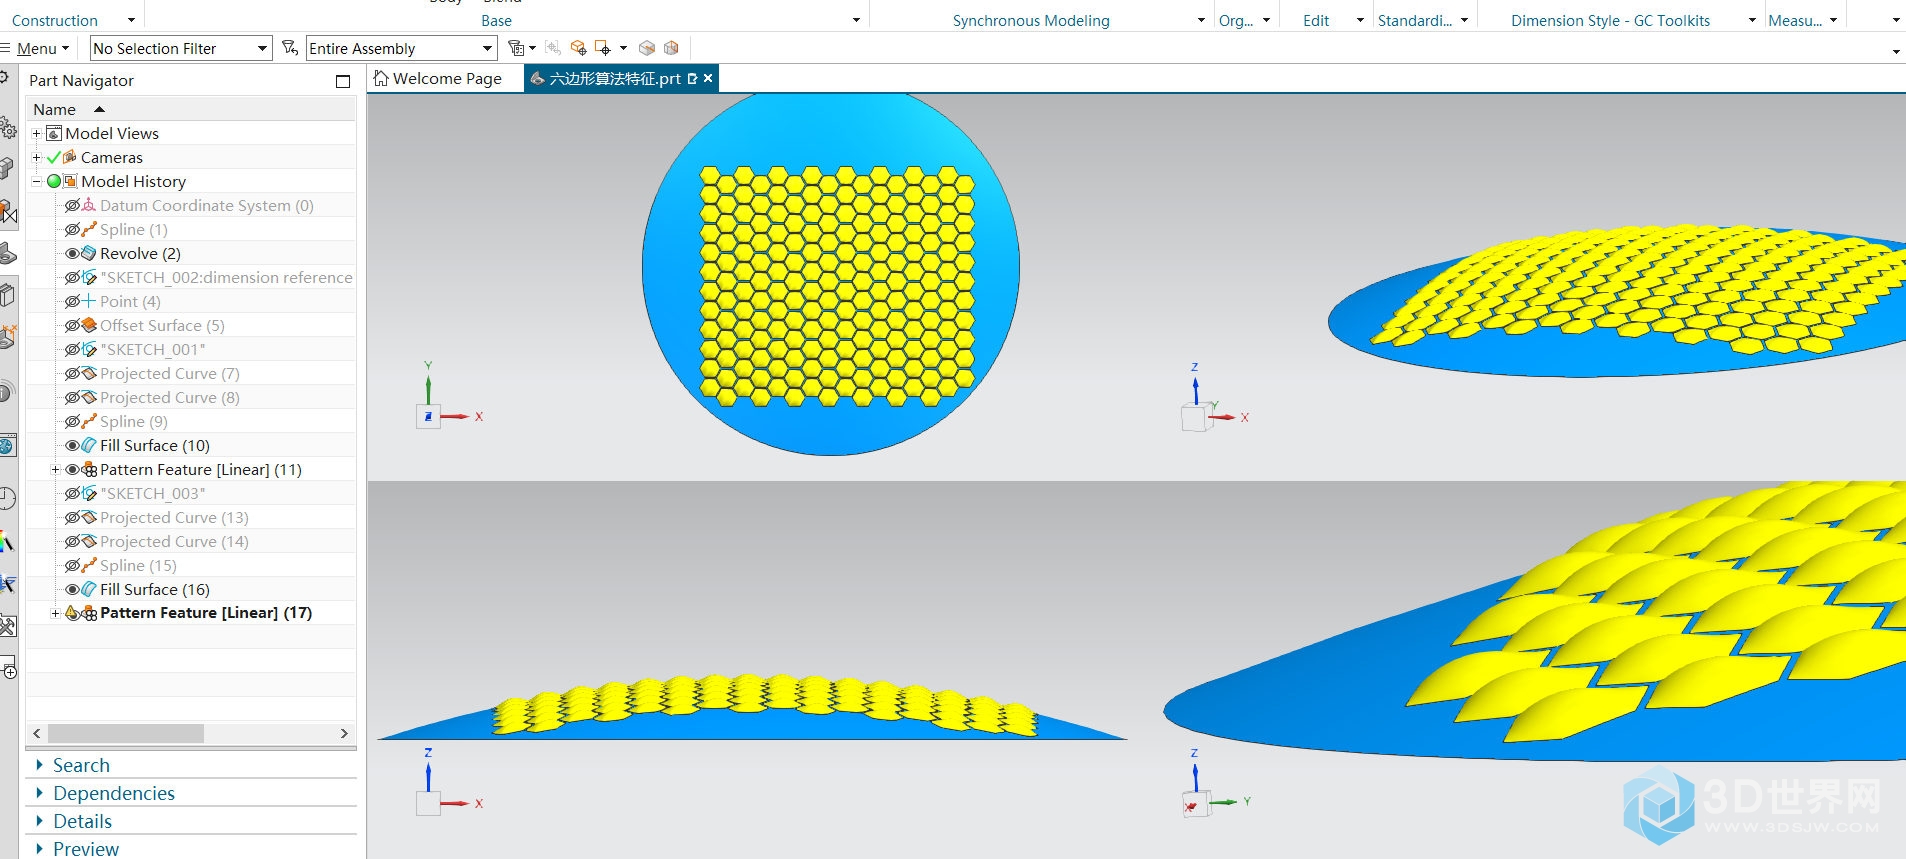Show hidden Spline (1) feature
The image size is (1906, 859).
click(x=72, y=229)
